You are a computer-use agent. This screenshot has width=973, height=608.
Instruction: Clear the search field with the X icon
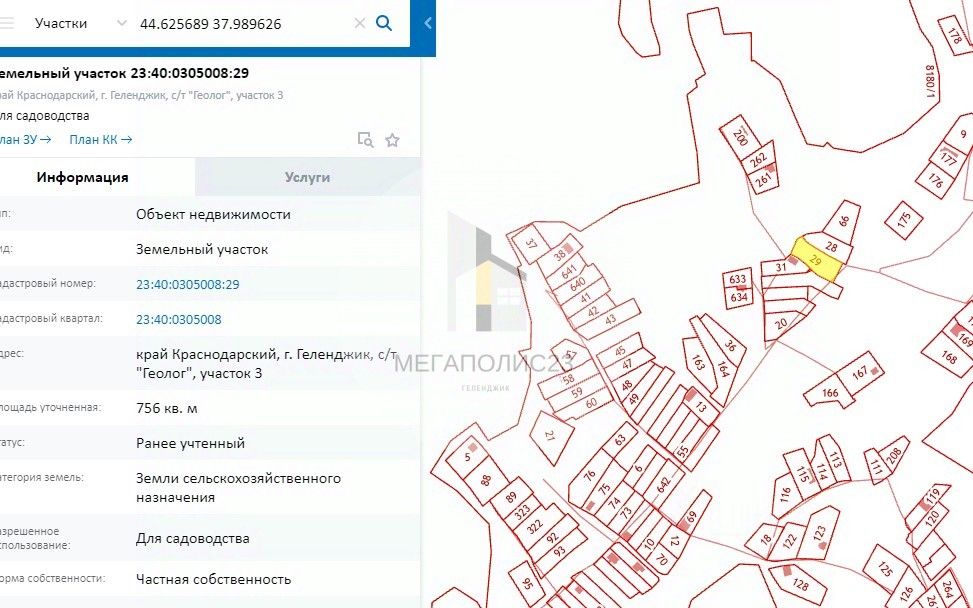coord(359,24)
